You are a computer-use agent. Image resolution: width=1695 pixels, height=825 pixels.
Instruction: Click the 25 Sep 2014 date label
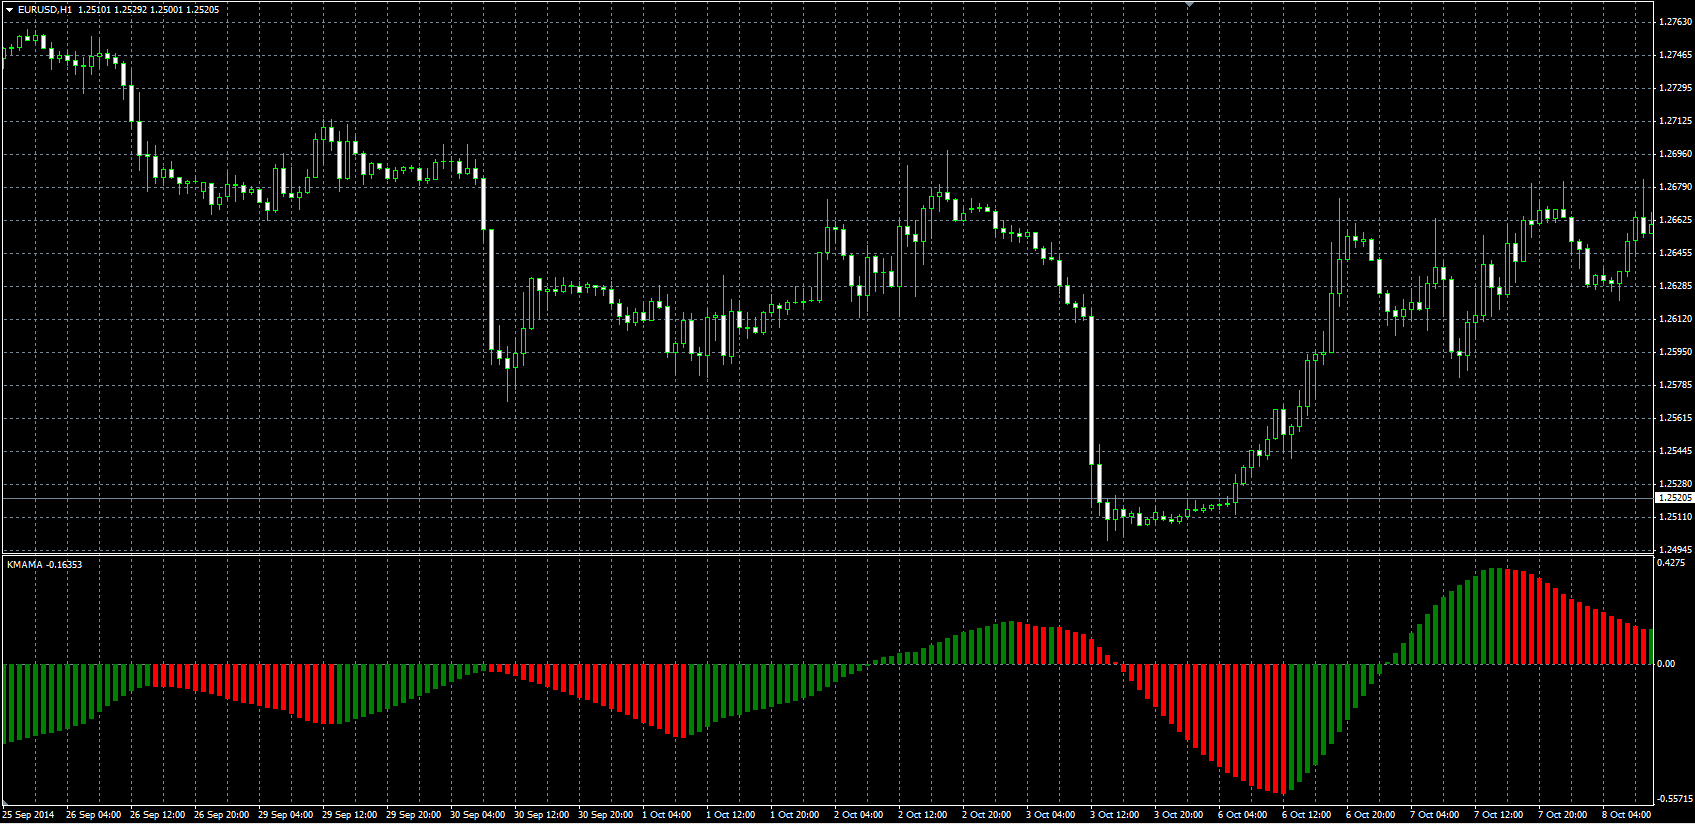coord(28,815)
